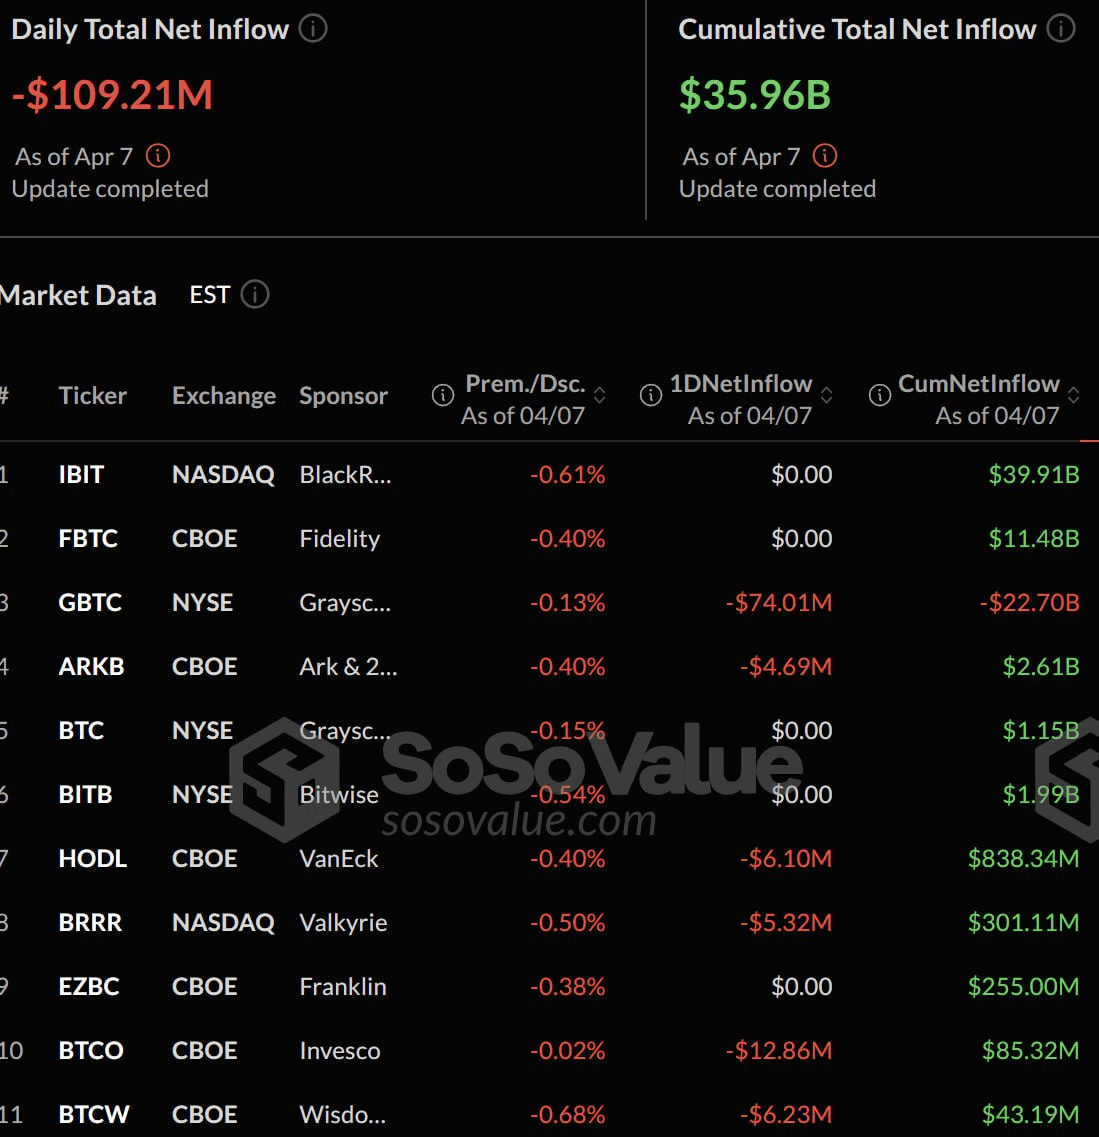Viewport: 1099px width, 1137px height.
Task: Open the GBTC ticker details link
Action: coord(90,602)
